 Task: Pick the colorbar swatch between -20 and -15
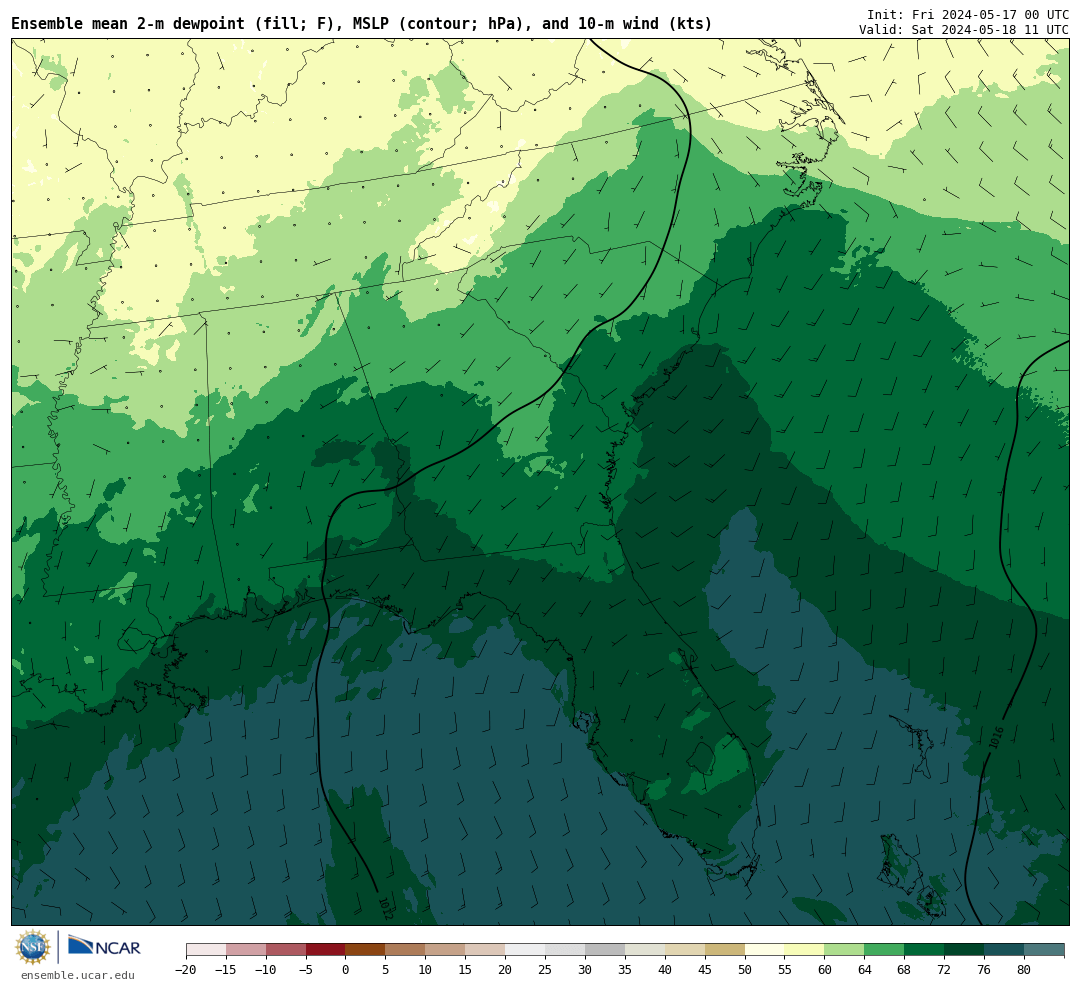tap(206, 950)
